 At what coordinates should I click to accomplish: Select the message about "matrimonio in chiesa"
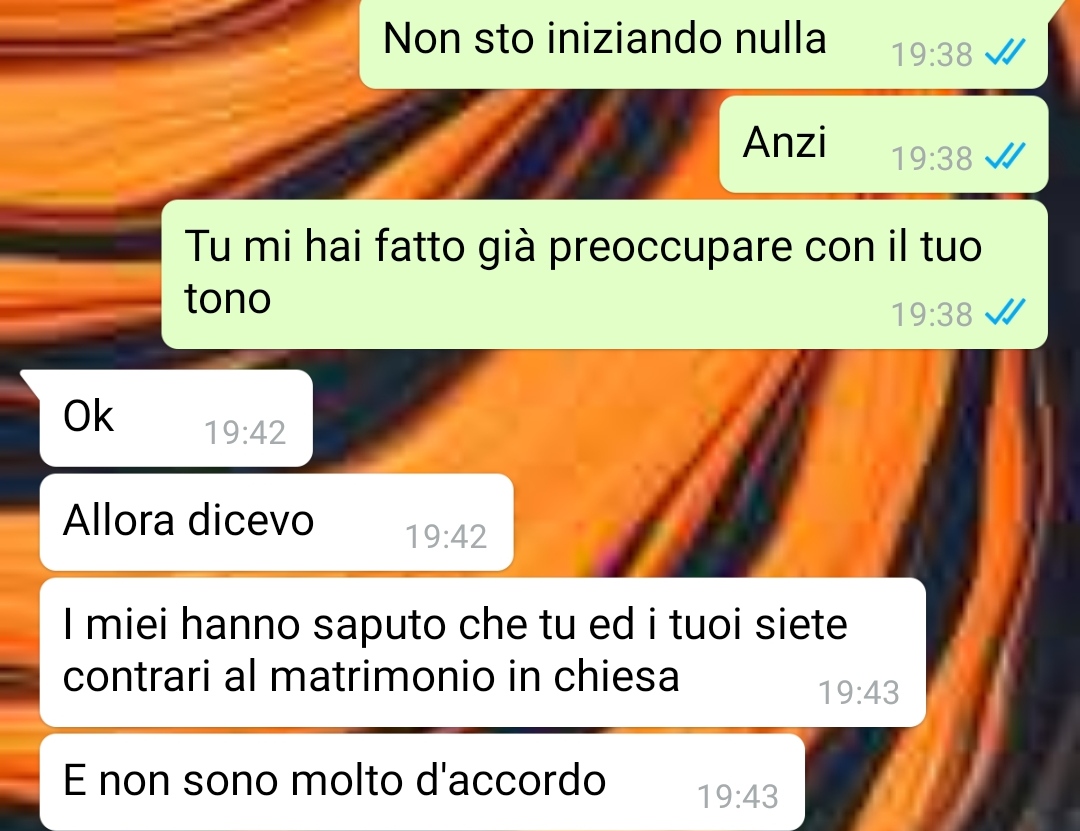(483, 653)
